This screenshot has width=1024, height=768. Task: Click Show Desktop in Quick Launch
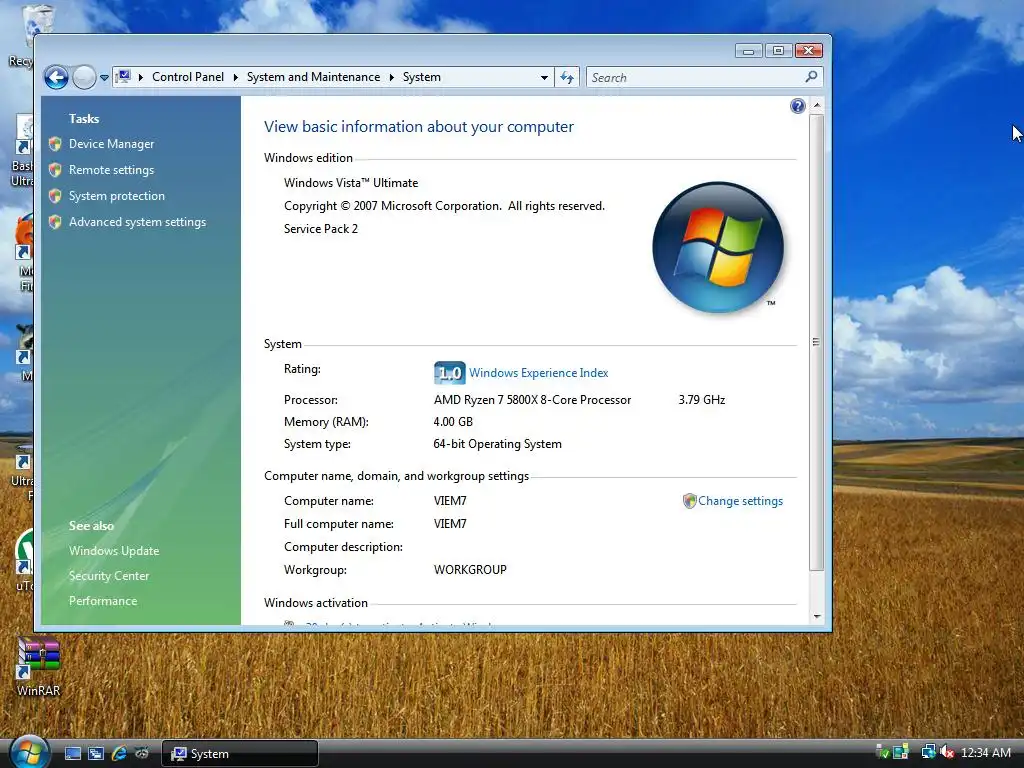(x=73, y=754)
